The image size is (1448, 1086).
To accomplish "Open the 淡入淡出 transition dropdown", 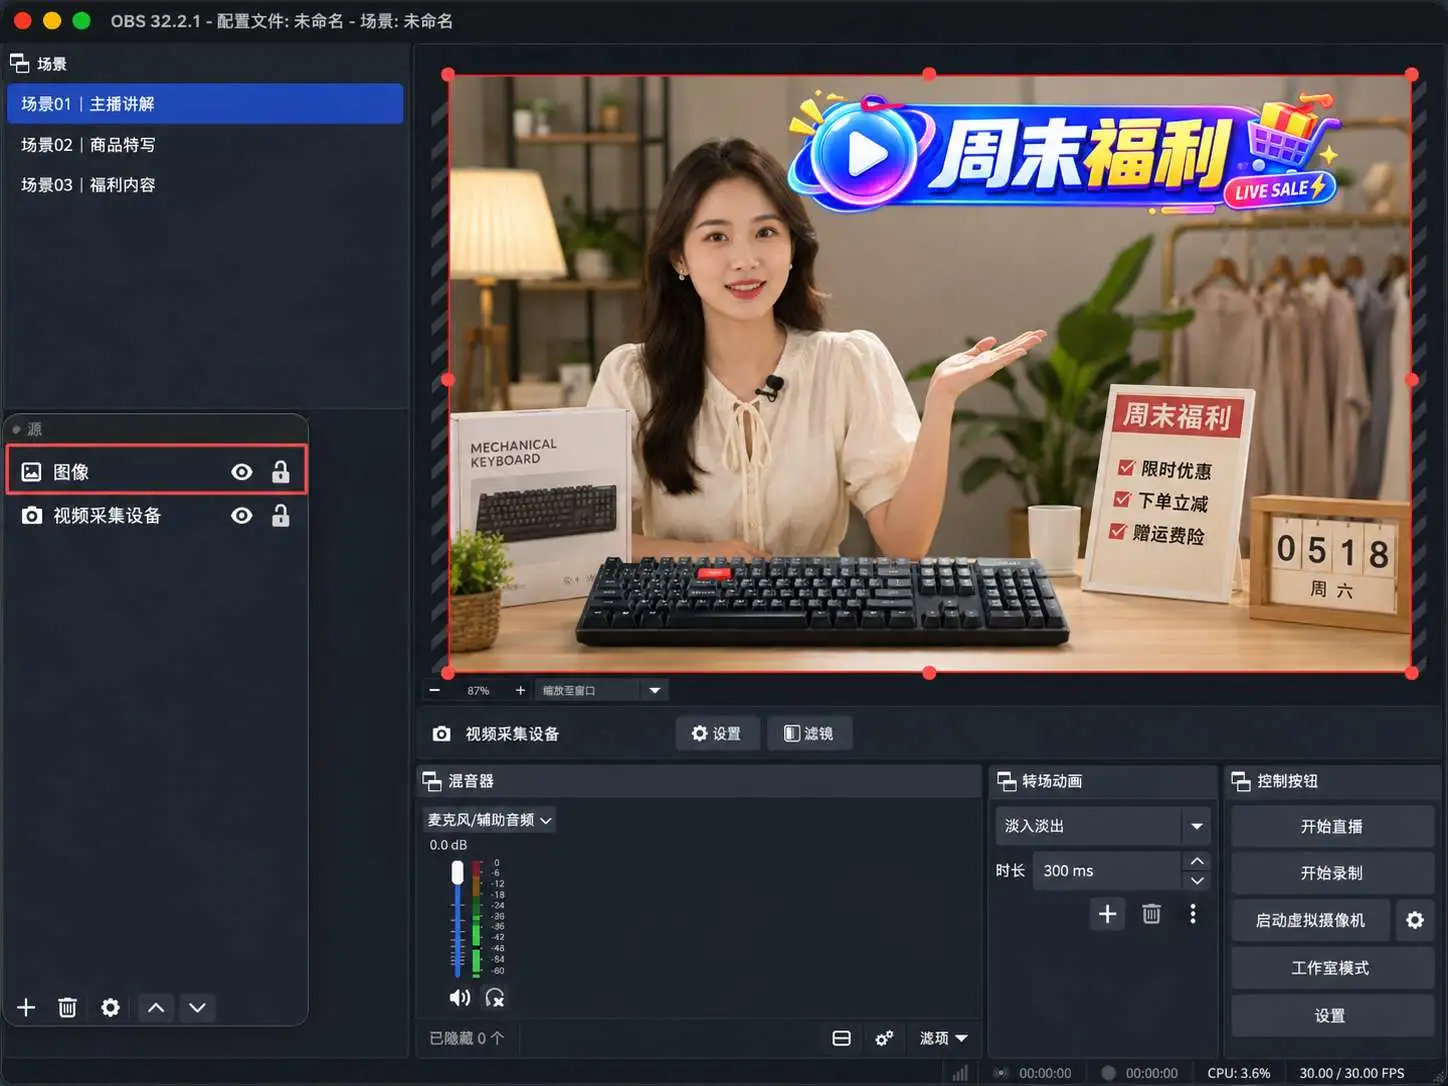I will [x=1103, y=826].
